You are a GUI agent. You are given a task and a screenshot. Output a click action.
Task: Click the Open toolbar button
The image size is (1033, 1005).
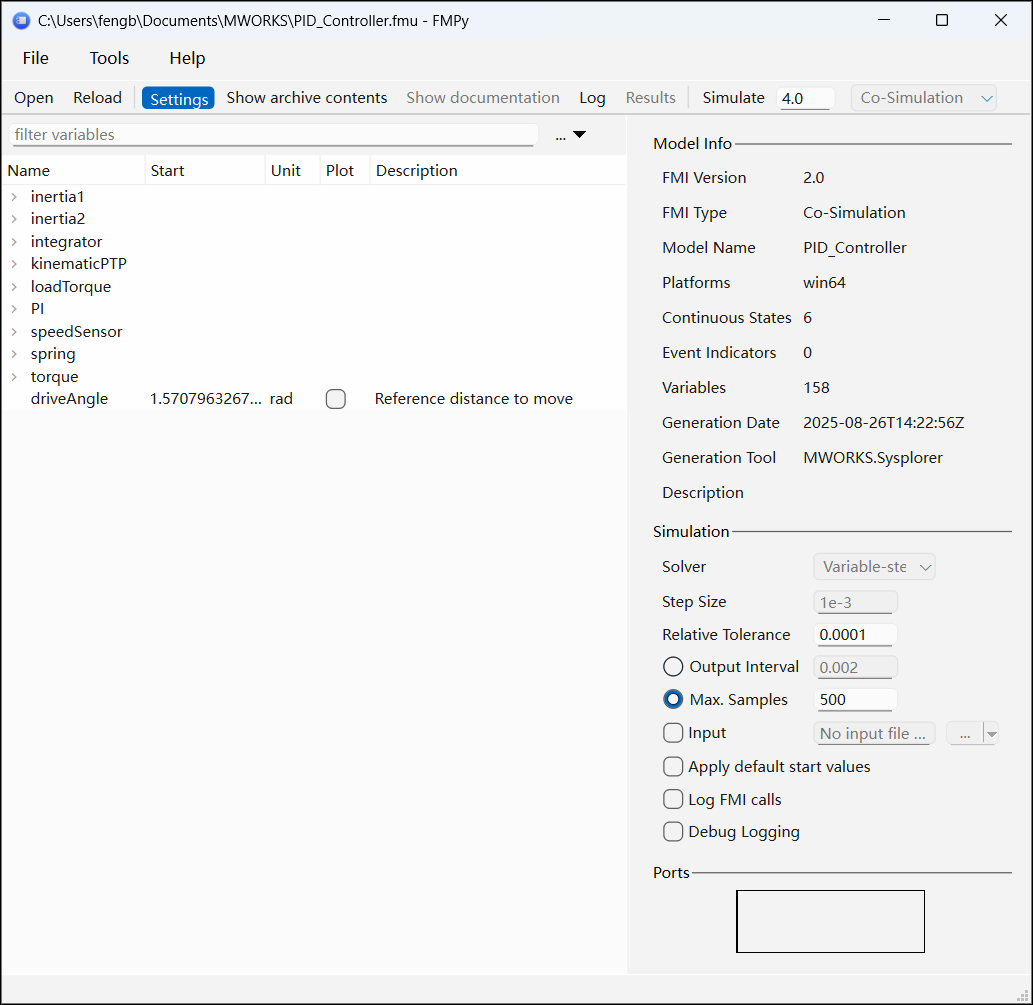tap(34, 98)
